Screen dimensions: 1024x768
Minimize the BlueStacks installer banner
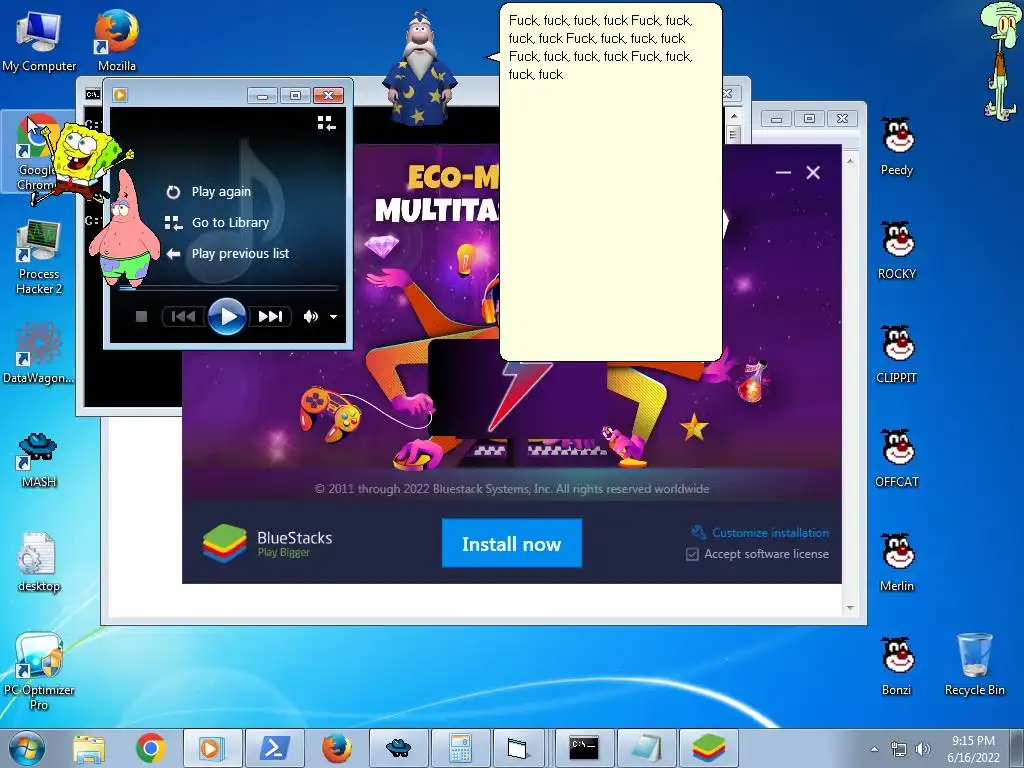point(783,172)
